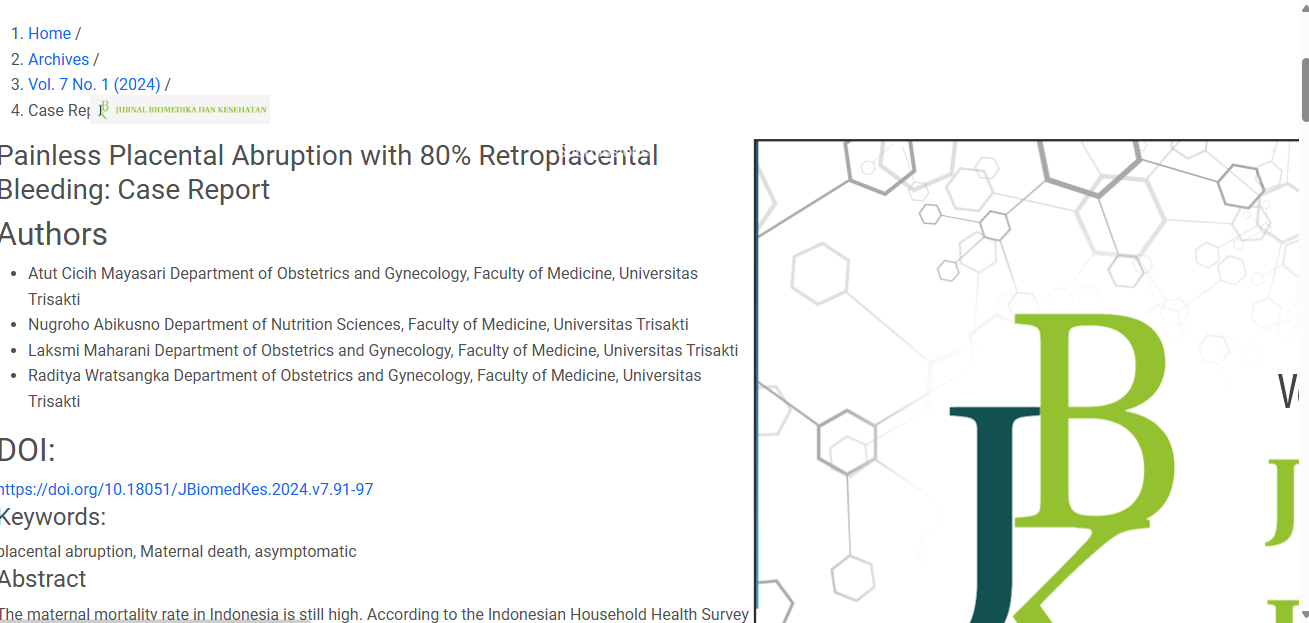Click the vertical scrollbar thumb
Viewport: 1309px width, 623px height.
1304,89
